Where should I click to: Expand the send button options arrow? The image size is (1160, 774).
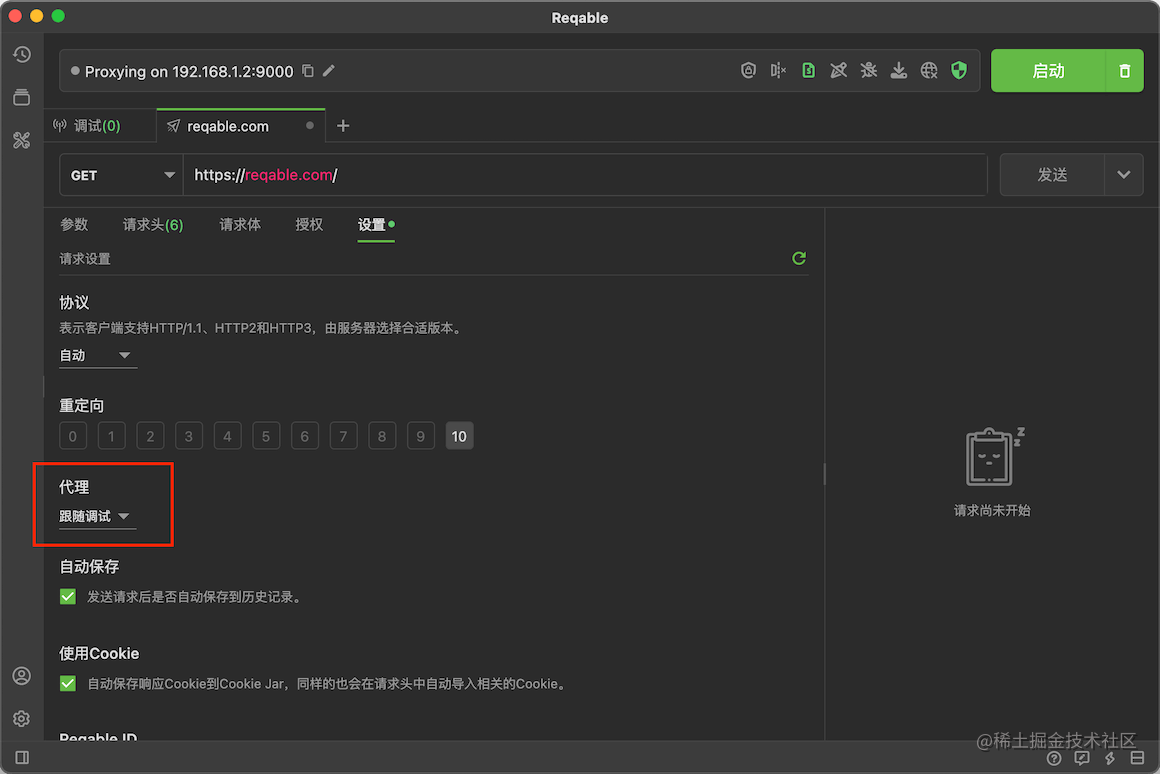1124,175
